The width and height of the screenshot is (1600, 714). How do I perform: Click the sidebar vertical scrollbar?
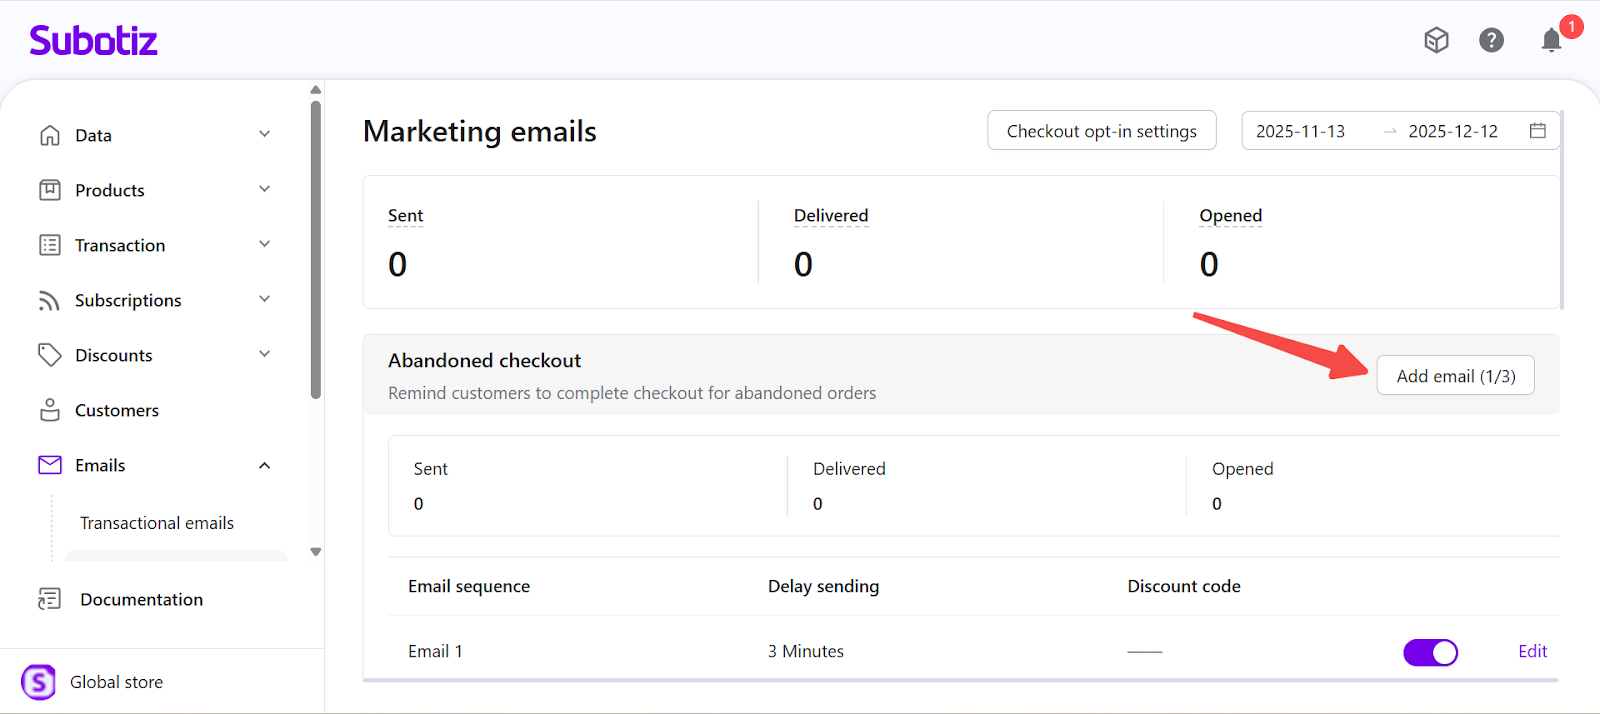click(316, 250)
